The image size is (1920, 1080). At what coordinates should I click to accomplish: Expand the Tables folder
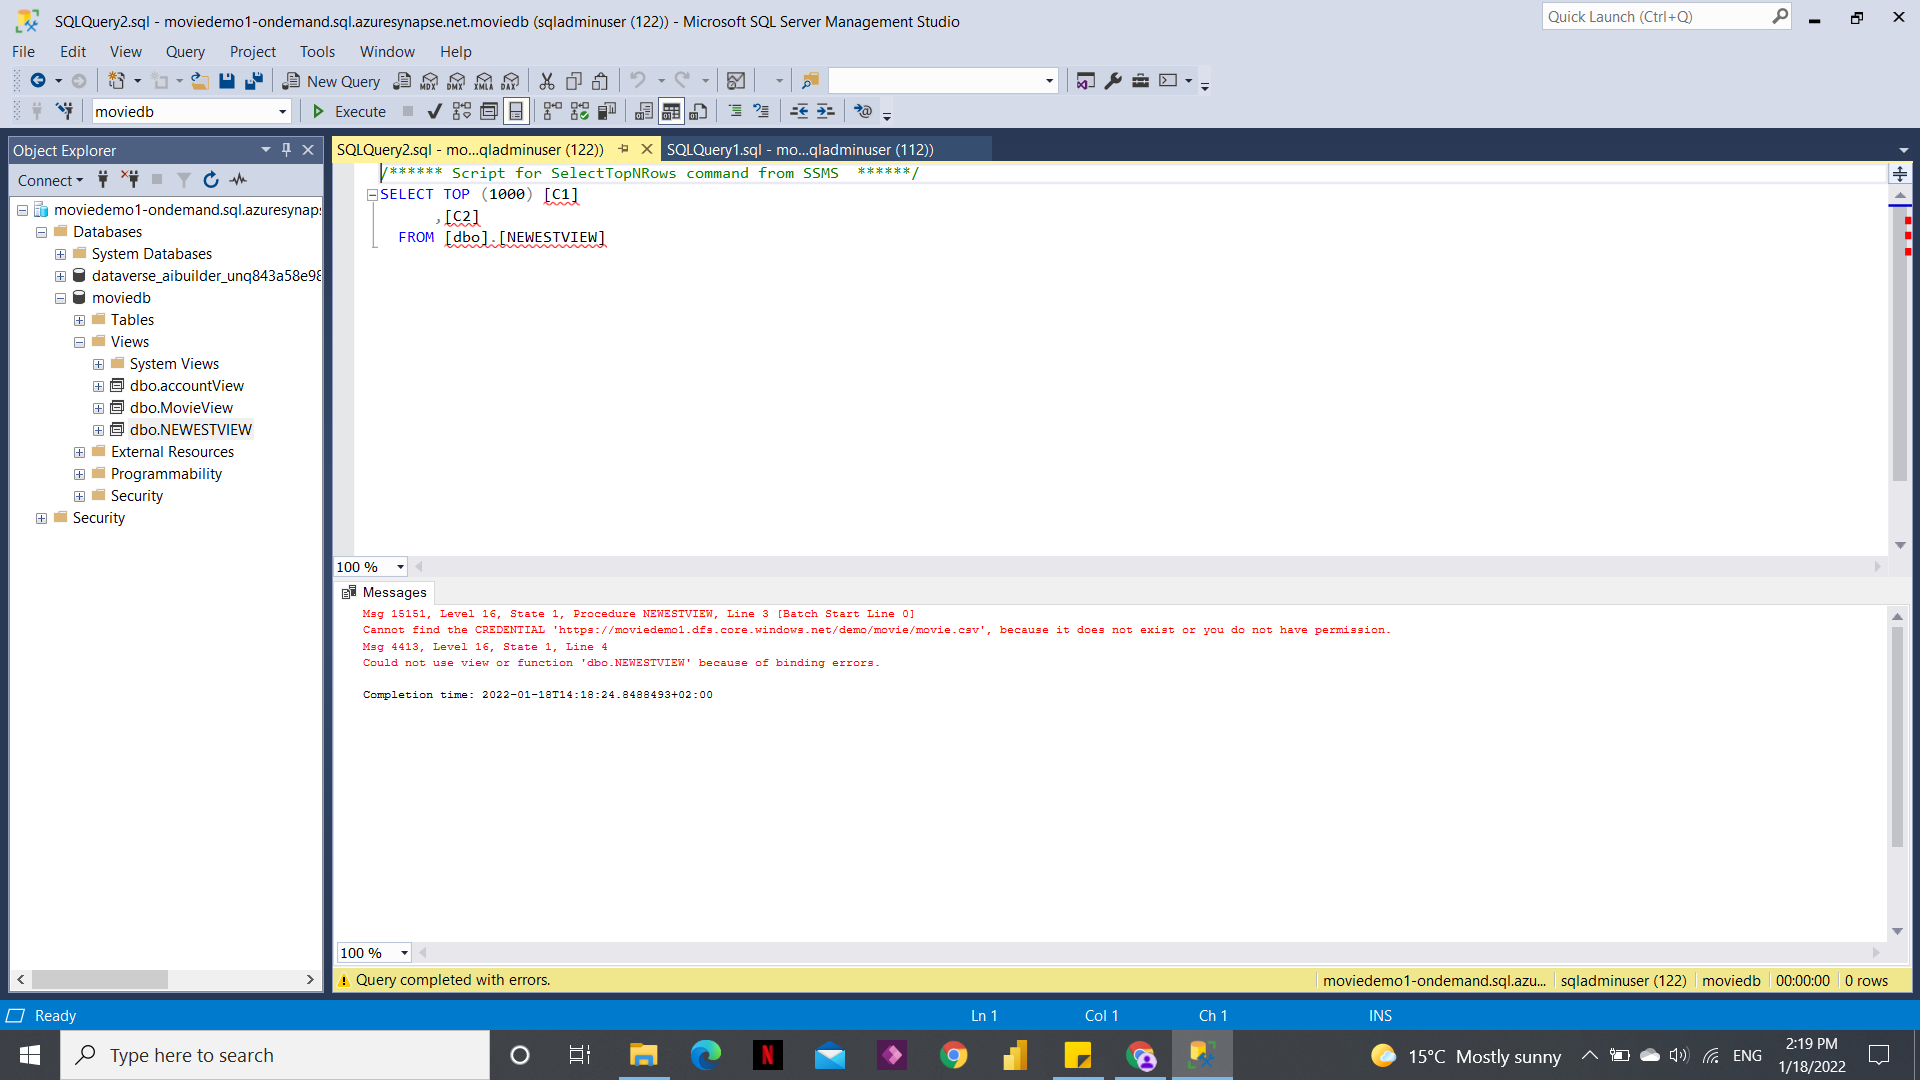tap(79, 319)
